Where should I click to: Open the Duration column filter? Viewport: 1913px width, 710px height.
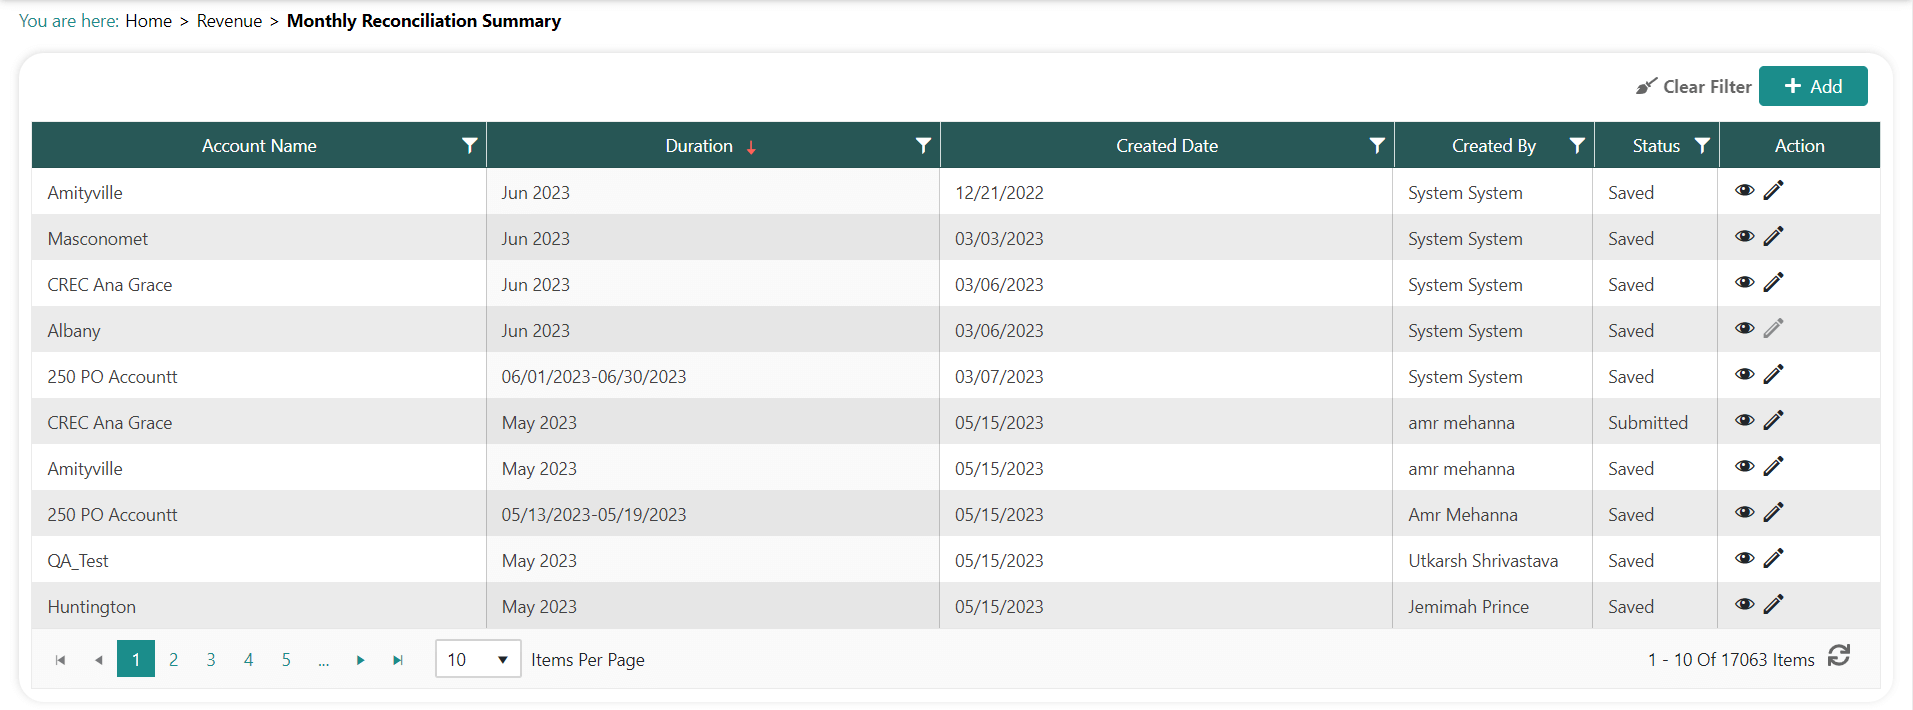[x=923, y=146]
